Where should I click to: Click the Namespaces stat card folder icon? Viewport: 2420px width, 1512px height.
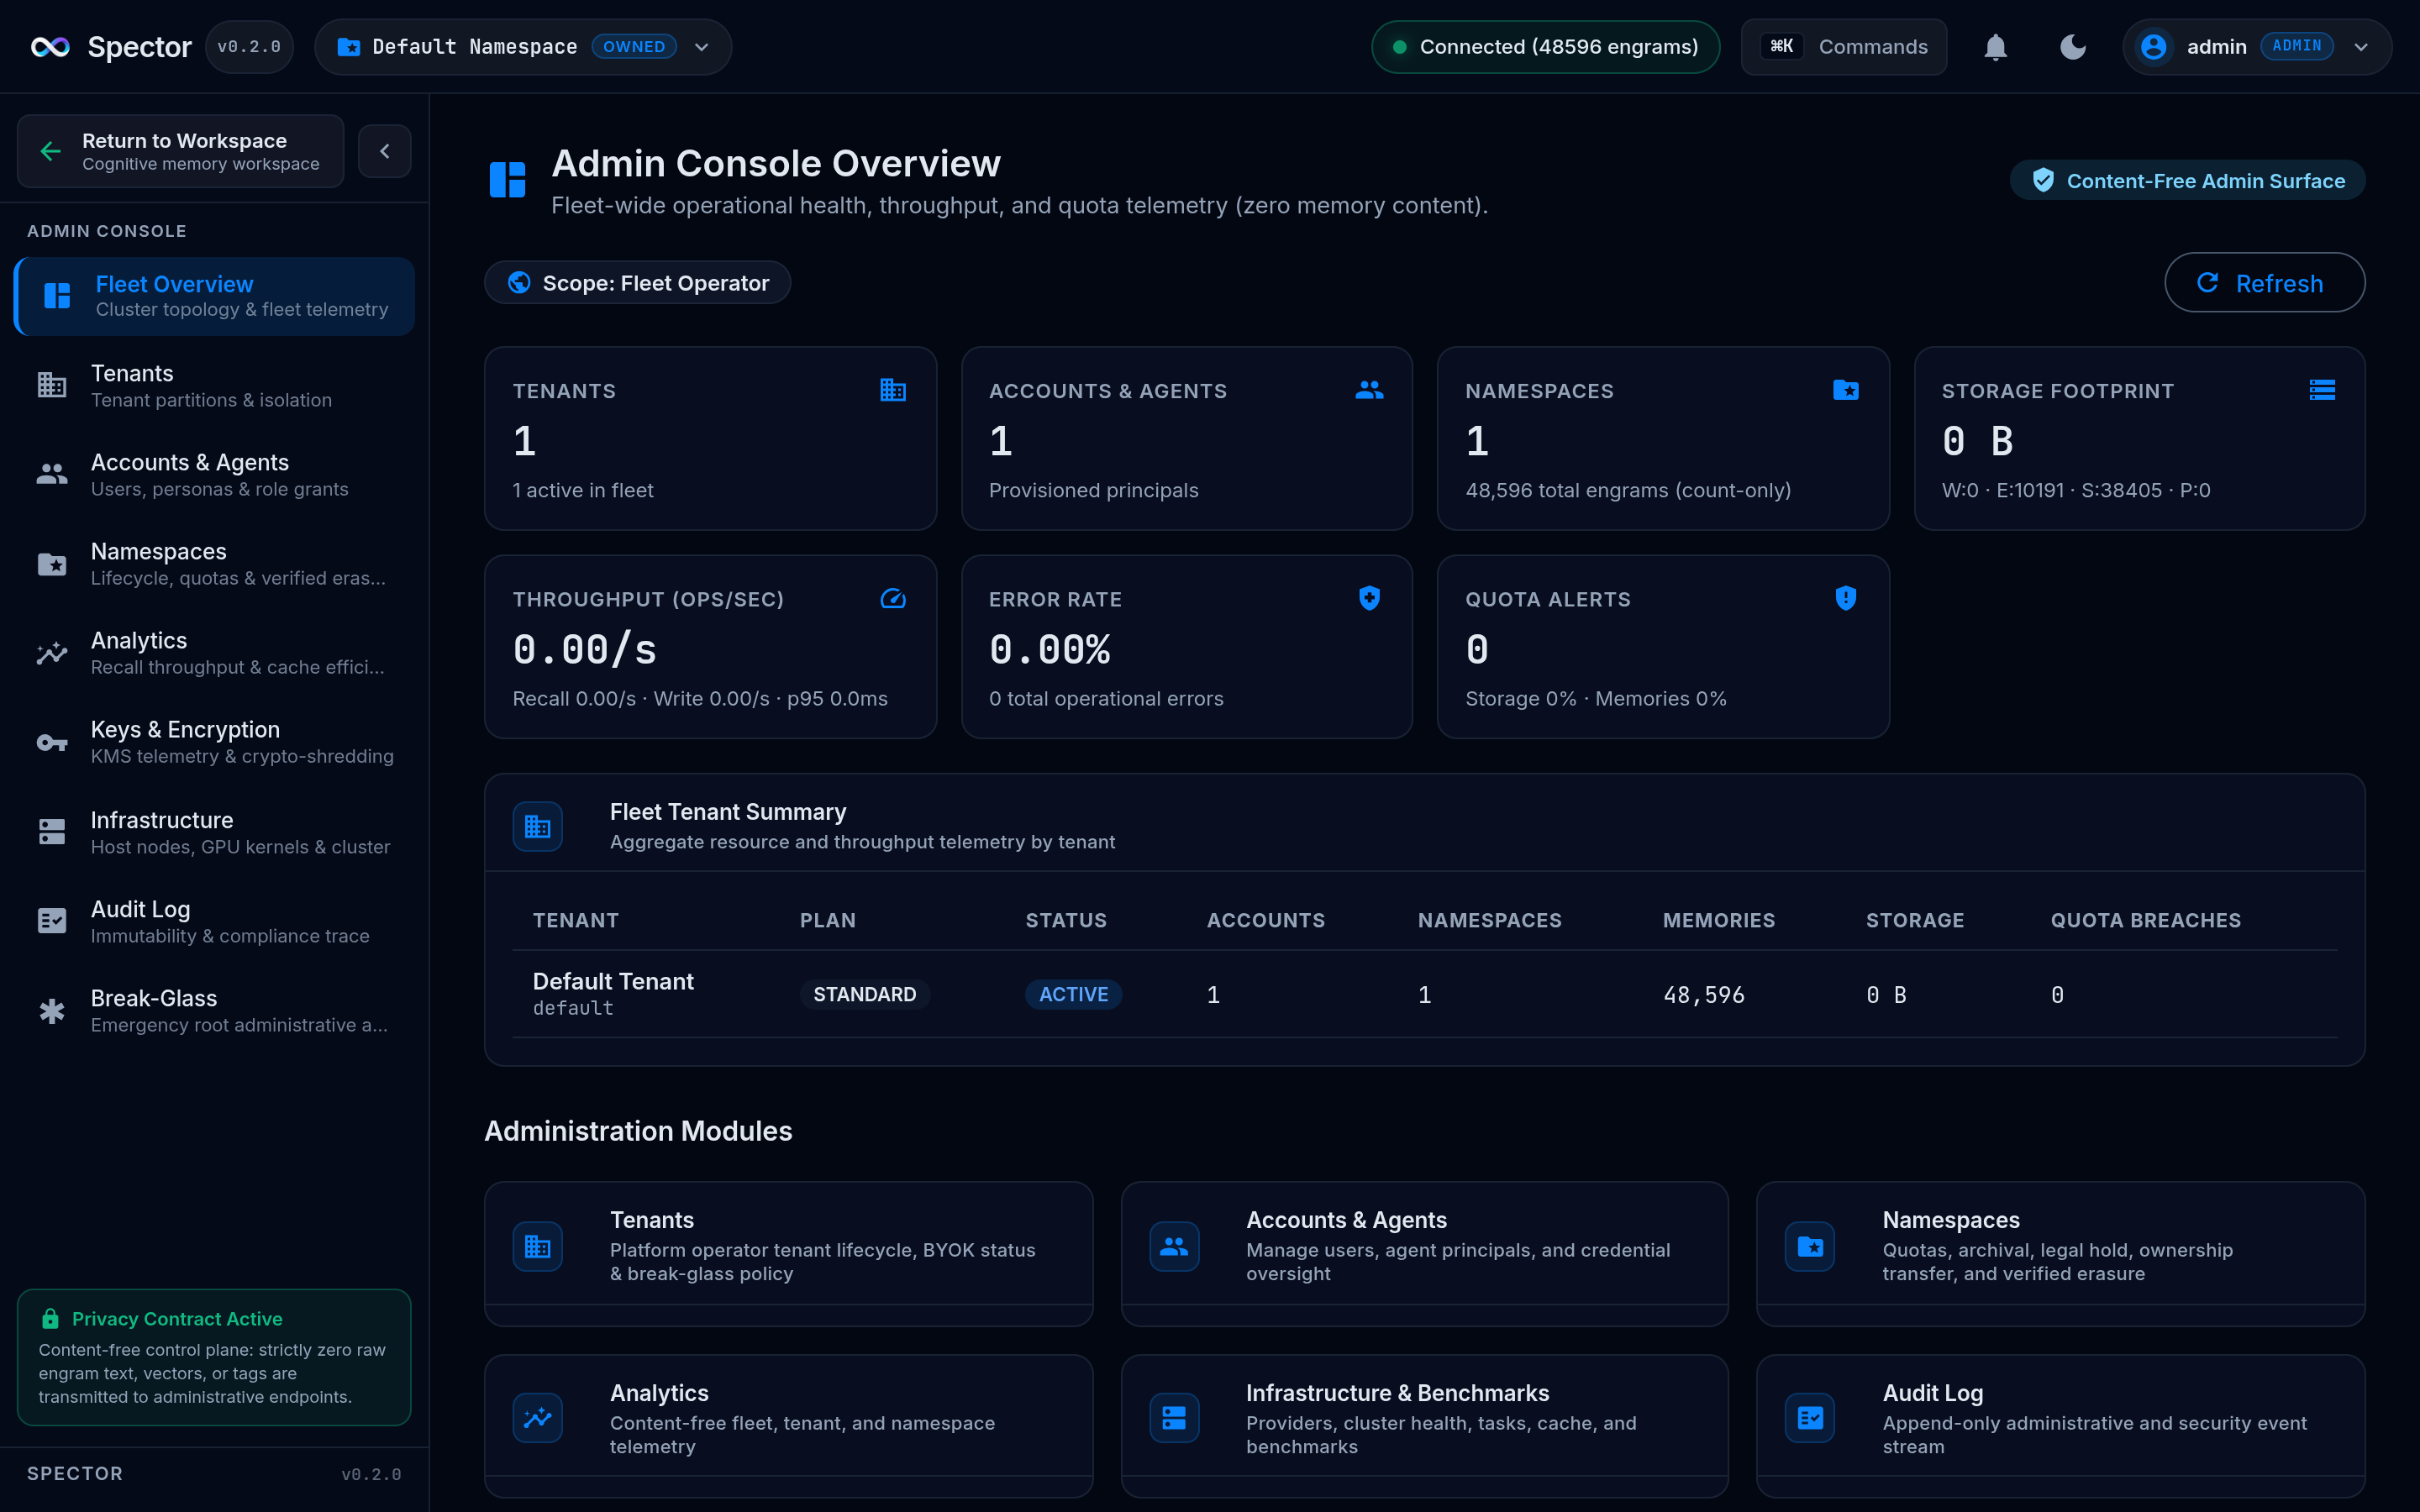click(x=1846, y=390)
